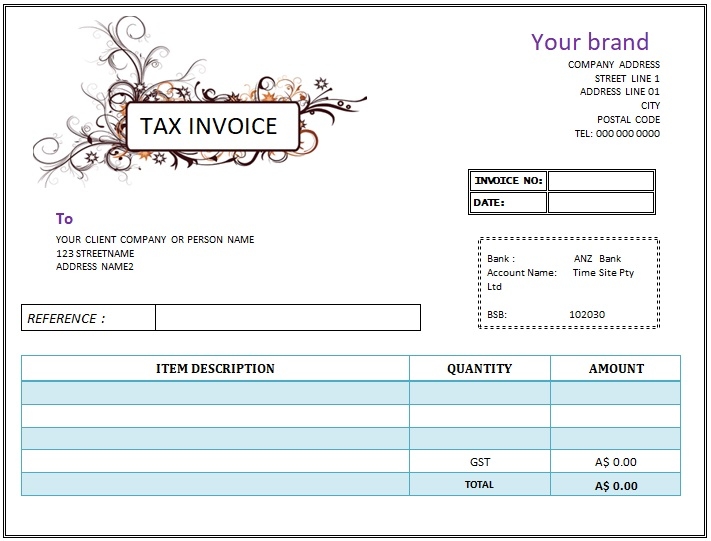Click first empty cell under Amount
The height and width of the screenshot is (541, 711).
point(616,393)
